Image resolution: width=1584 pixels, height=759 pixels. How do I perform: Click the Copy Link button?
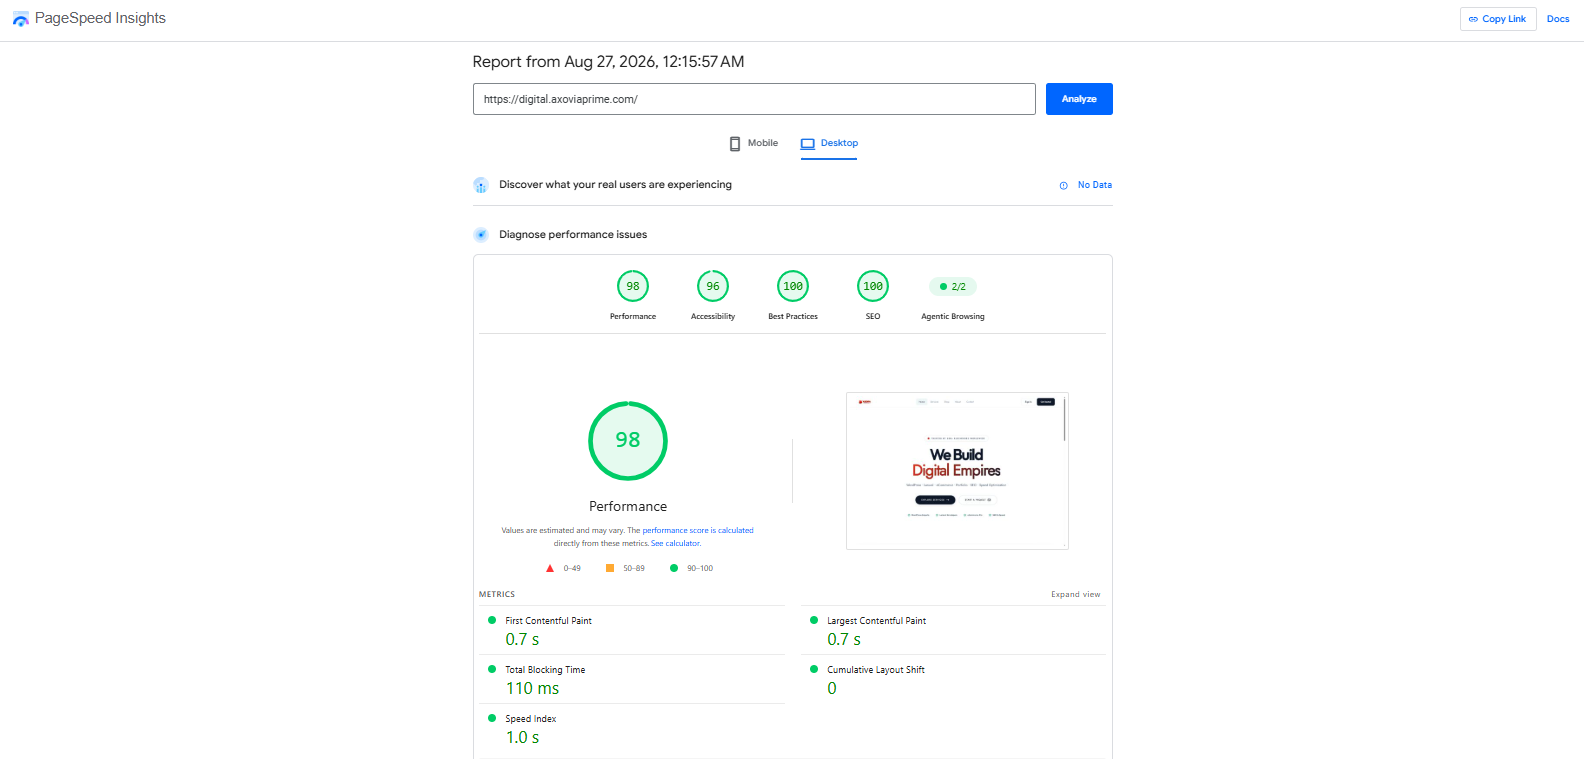tap(1498, 19)
